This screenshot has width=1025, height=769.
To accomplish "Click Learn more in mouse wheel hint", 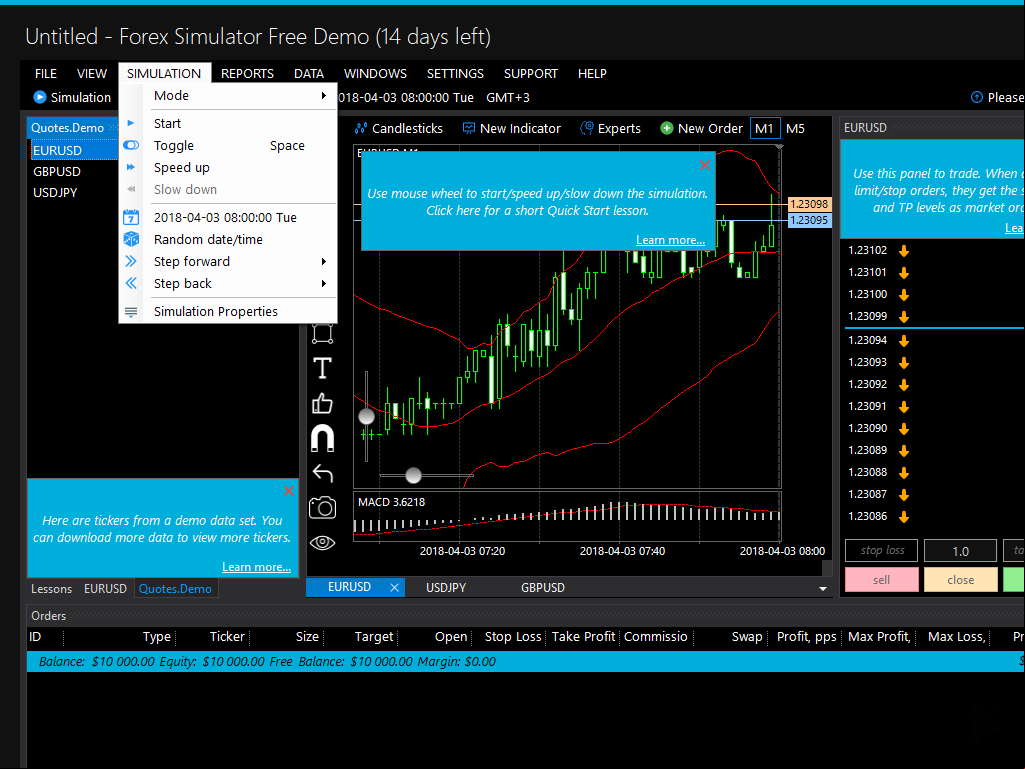I will tap(670, 240).
